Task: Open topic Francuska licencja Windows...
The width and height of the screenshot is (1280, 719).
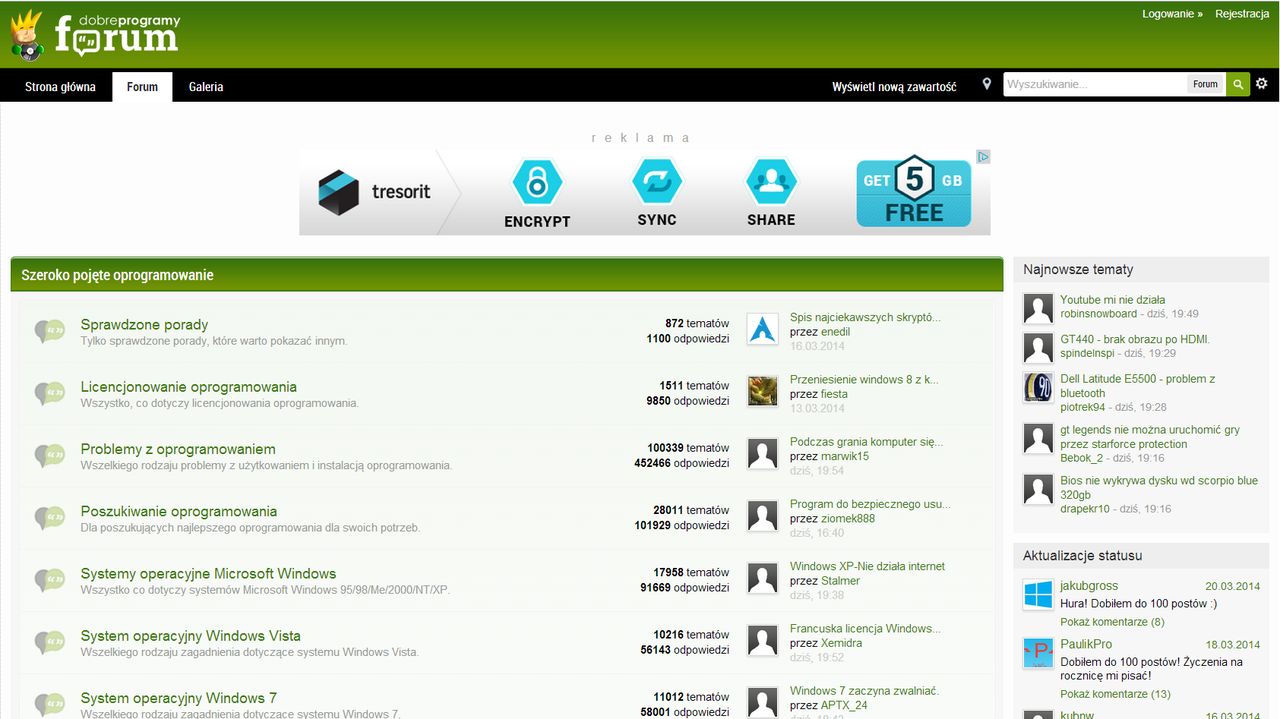Action: [865, 628]
